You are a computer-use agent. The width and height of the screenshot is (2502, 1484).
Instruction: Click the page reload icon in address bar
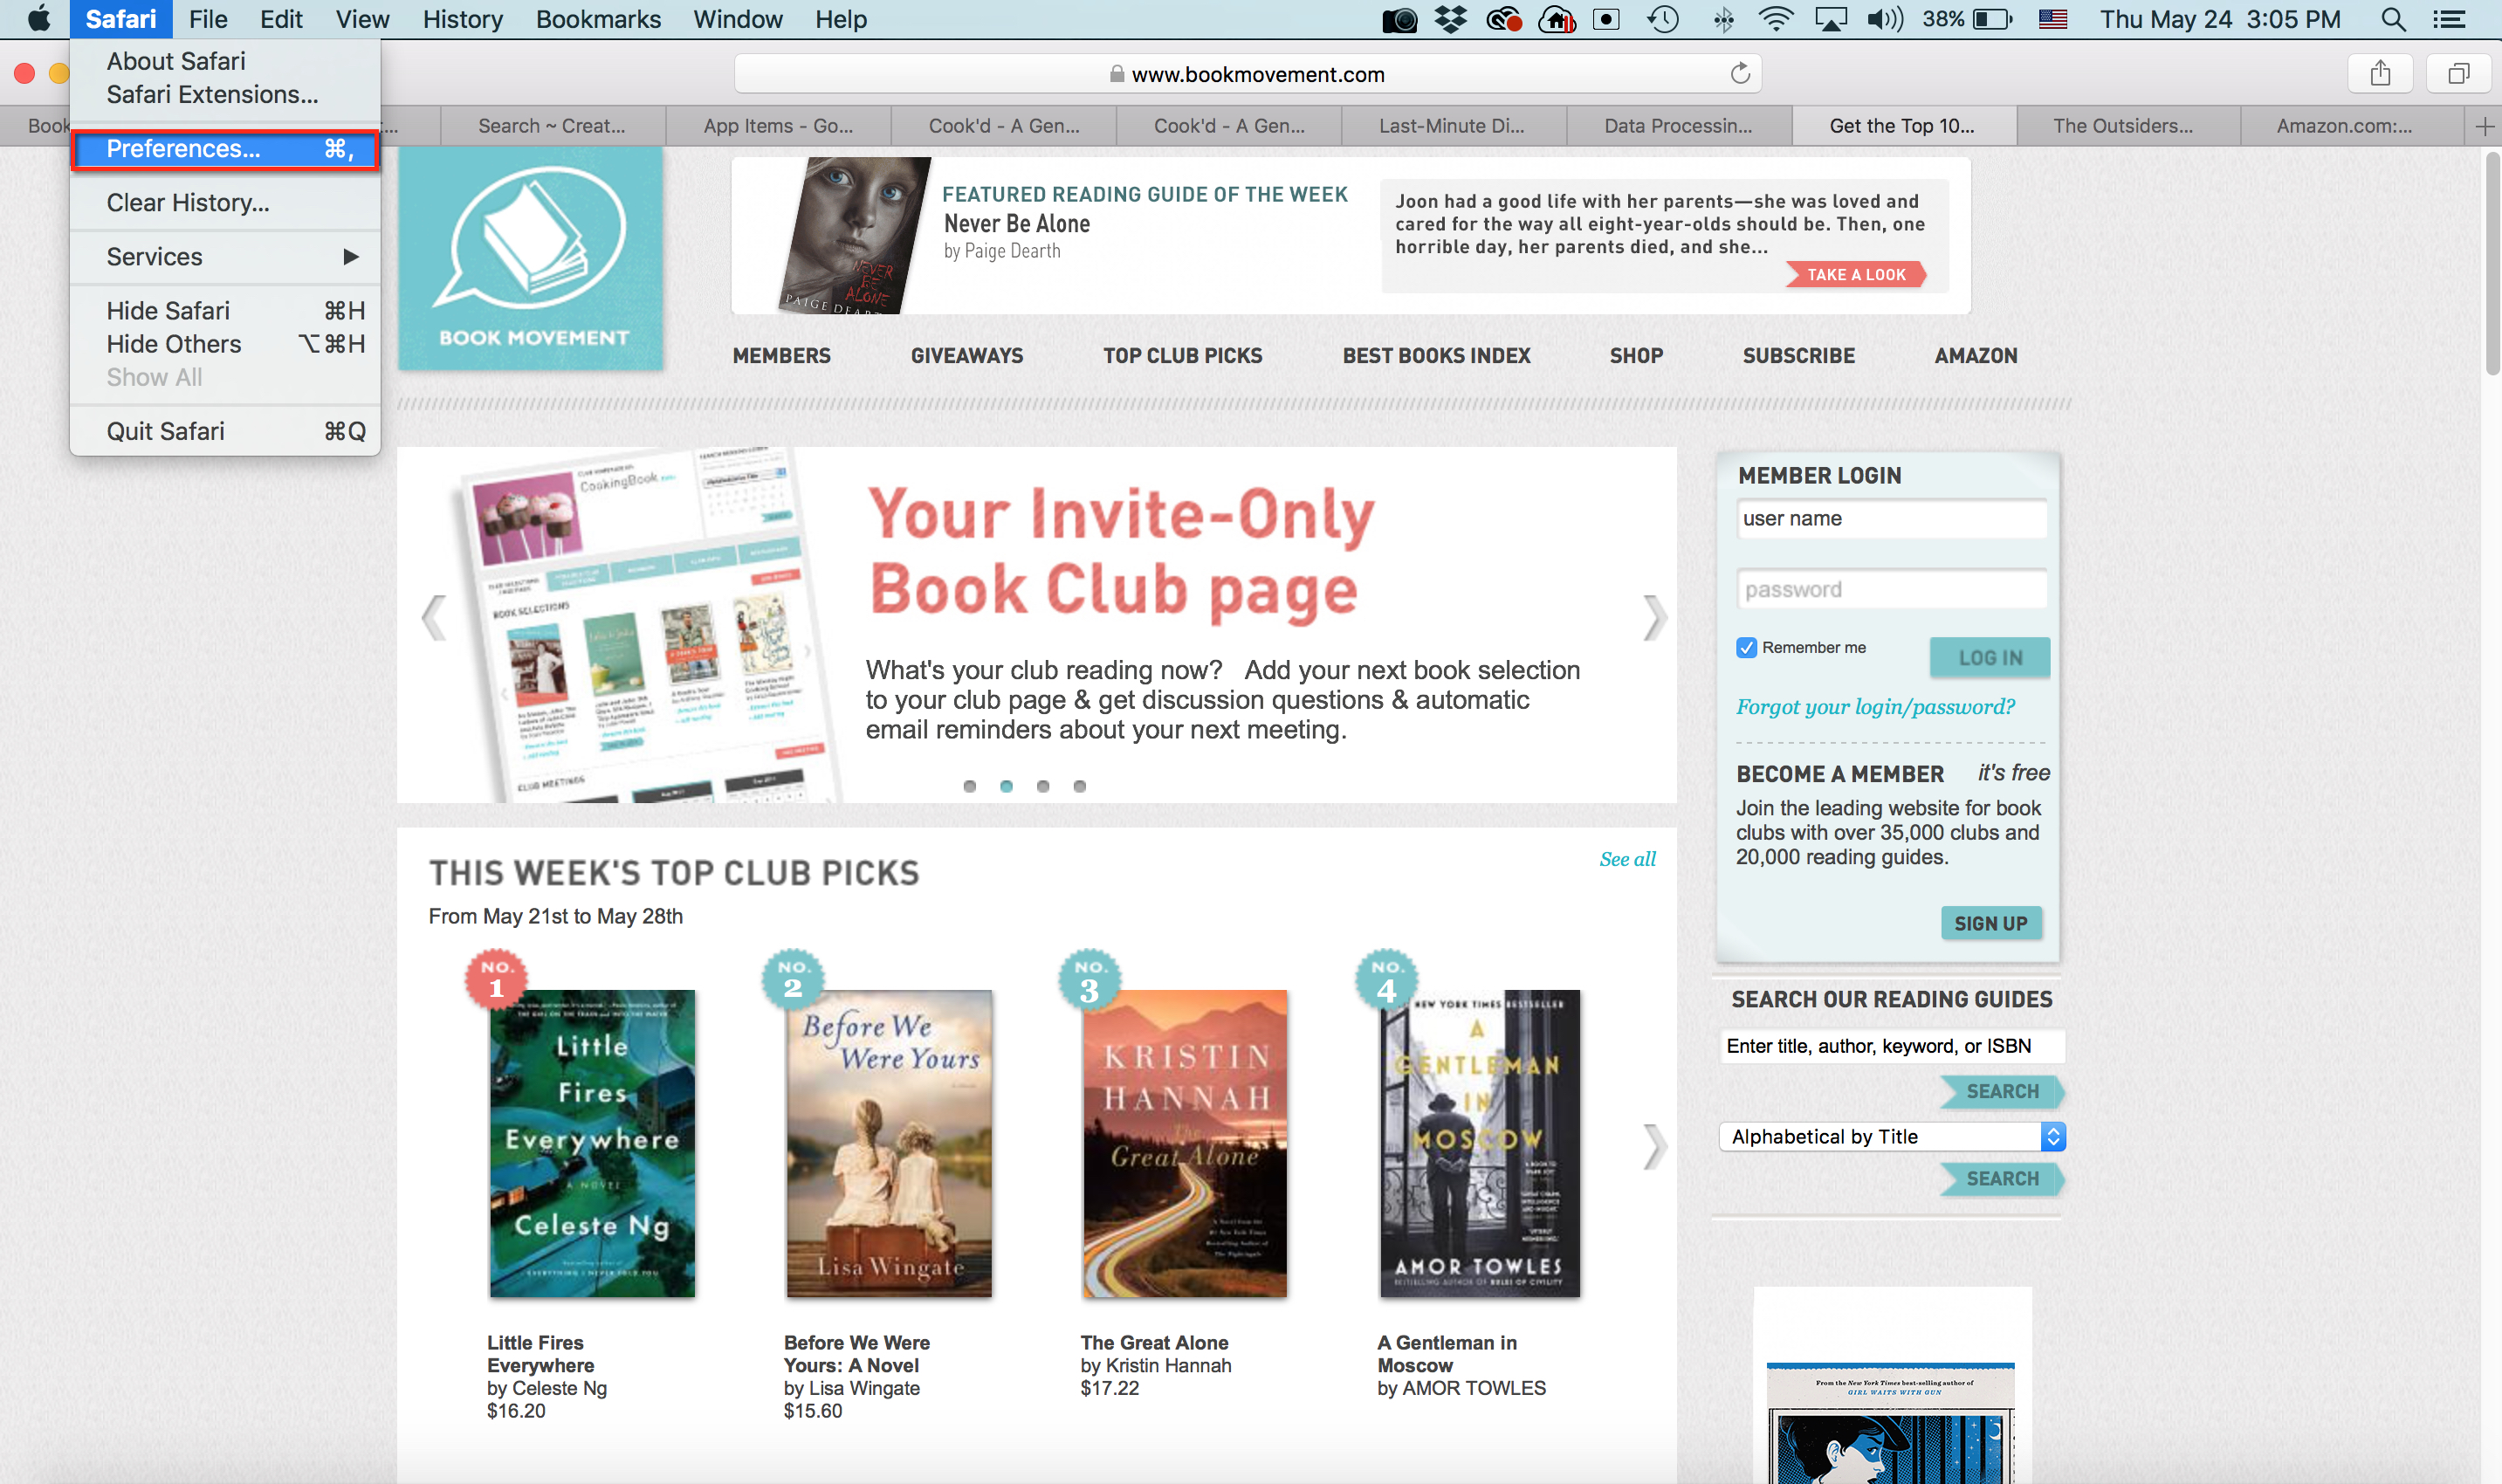tap(1740, 73)
